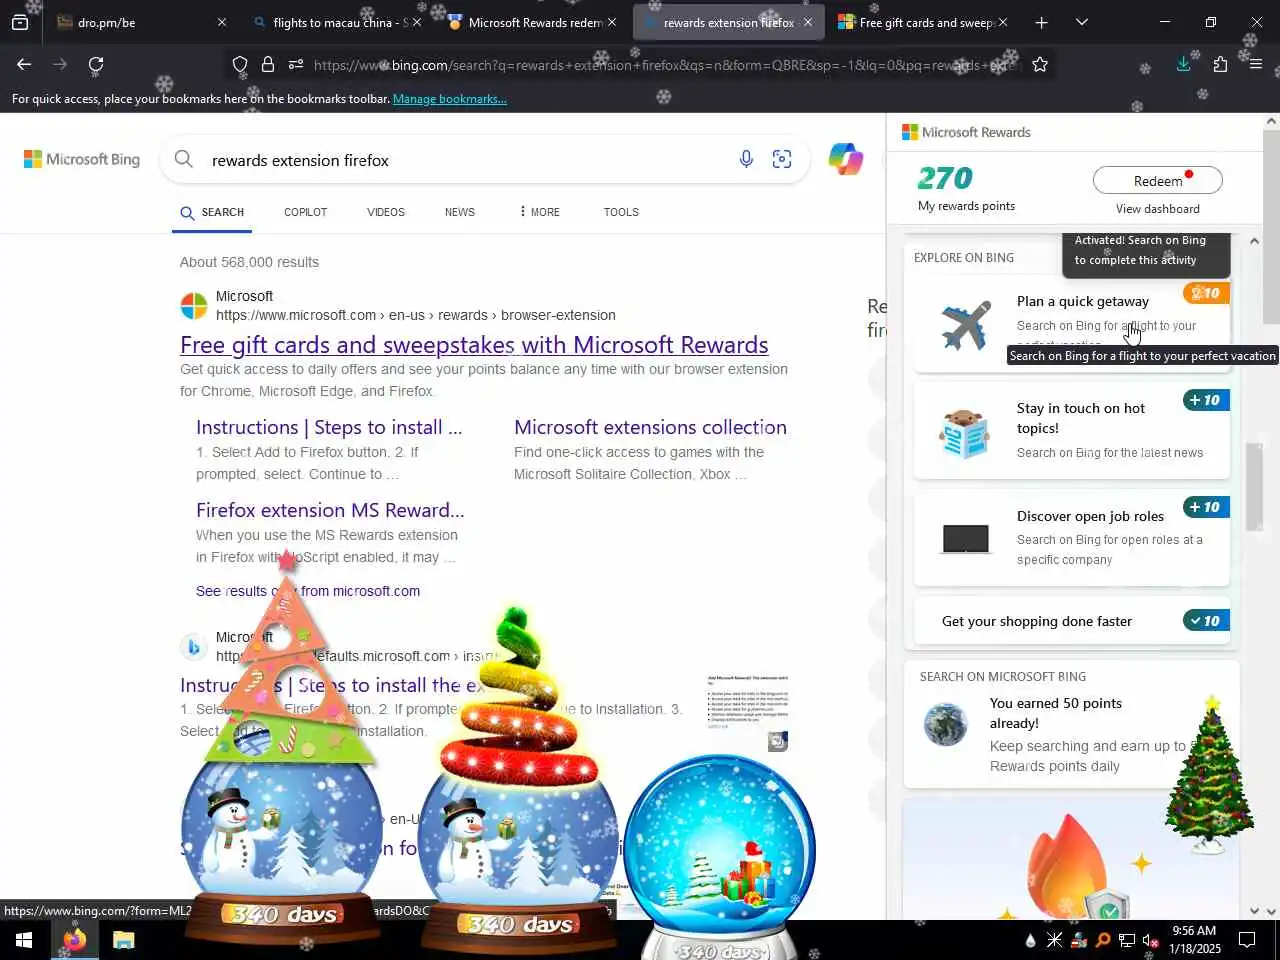Open a new browser tab

pyautogui.click(x=1041, y=22)
